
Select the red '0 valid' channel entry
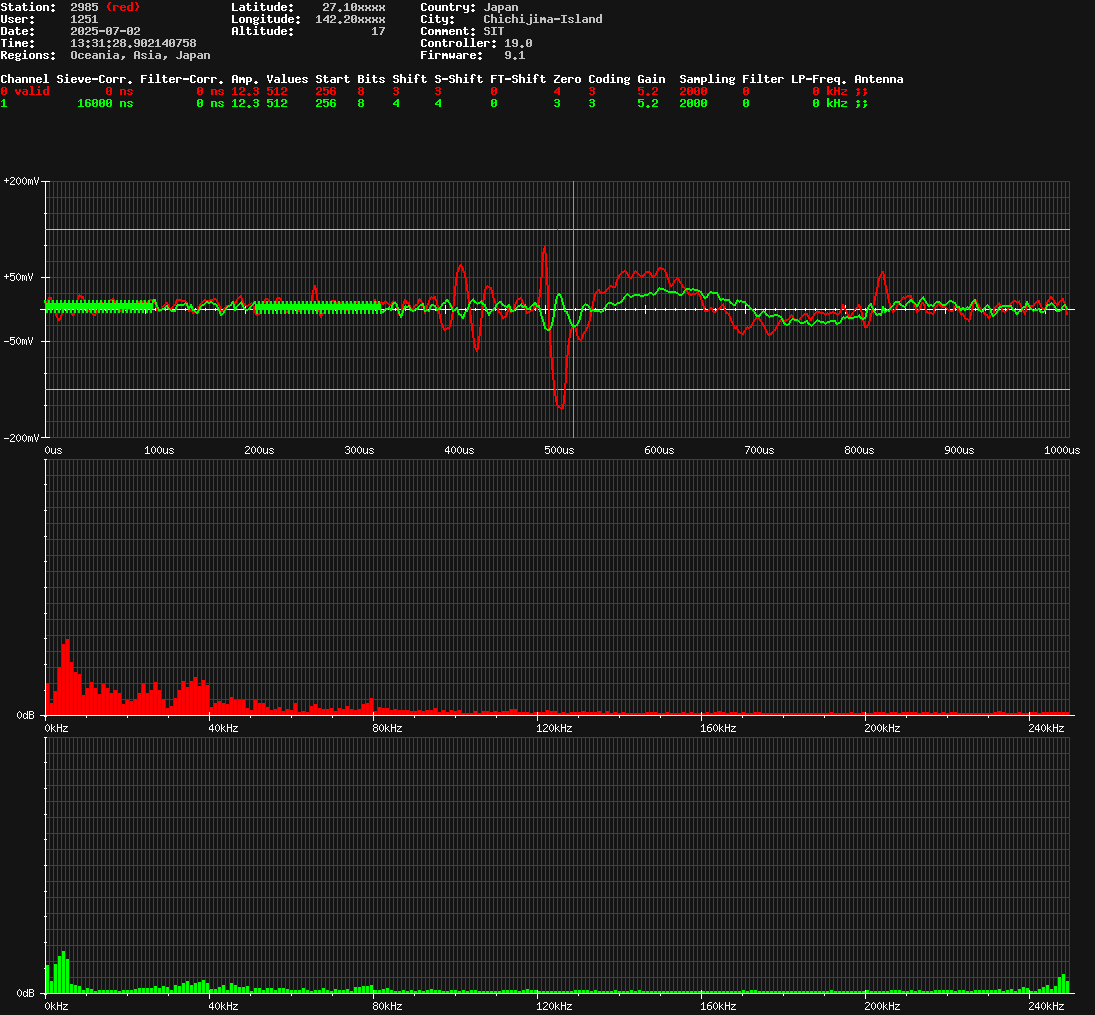point(24,91)
